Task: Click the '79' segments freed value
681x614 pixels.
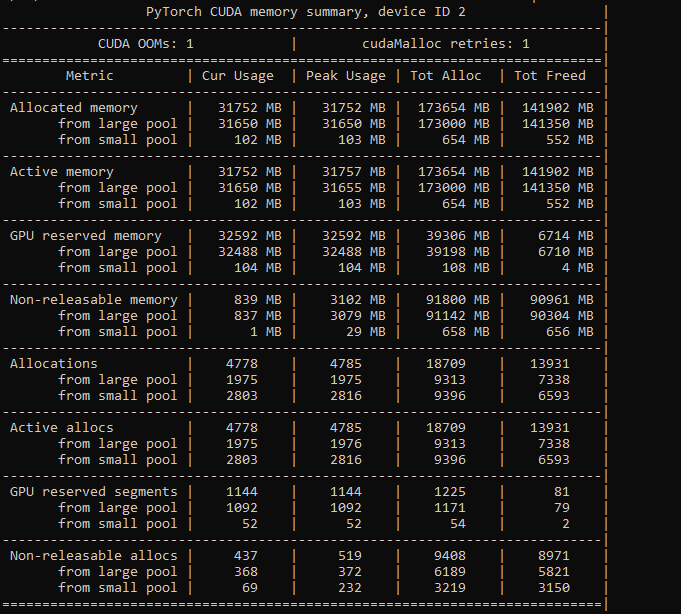Action: coord(562,508)
